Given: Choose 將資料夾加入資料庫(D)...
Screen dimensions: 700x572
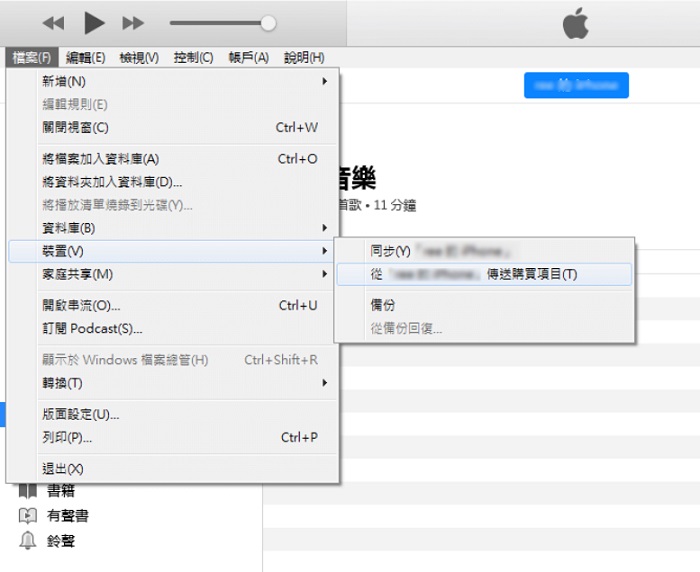Looking at the screenshot, I should click(173, 182).
